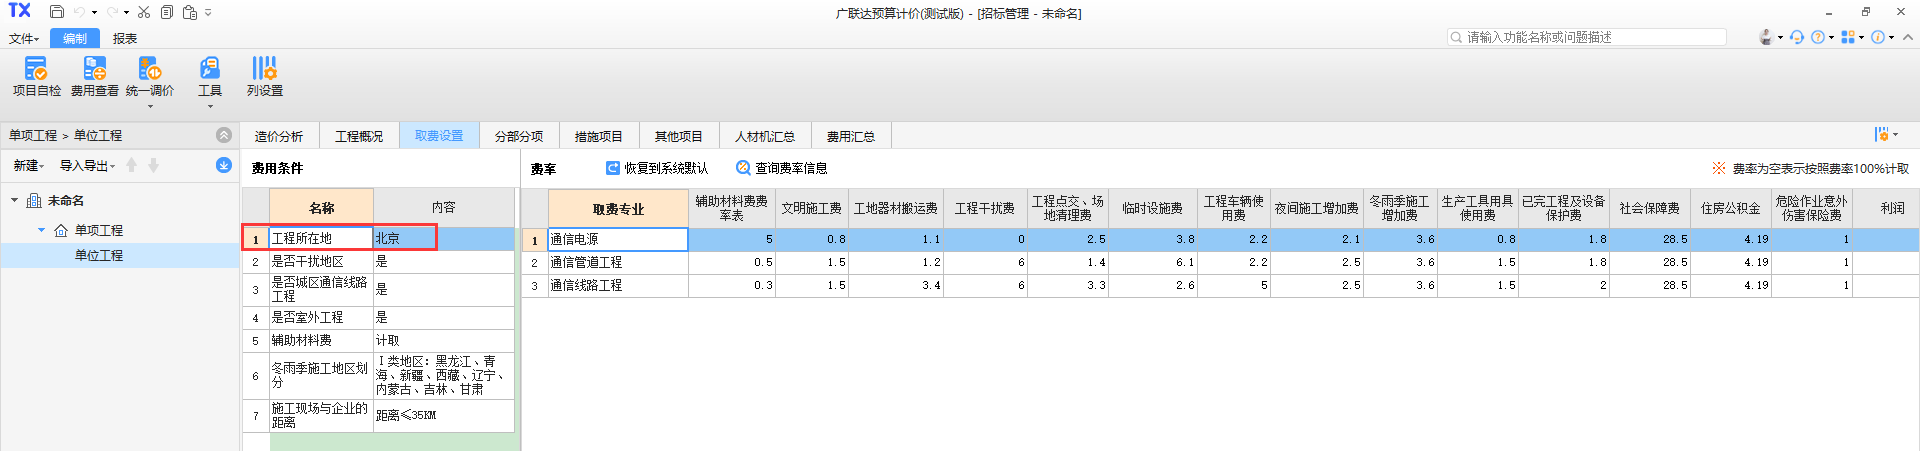The width and height of the screenshot is (1920, 451).
Task: Click the blue download arrow in left panel
Action: click(224, 165)
